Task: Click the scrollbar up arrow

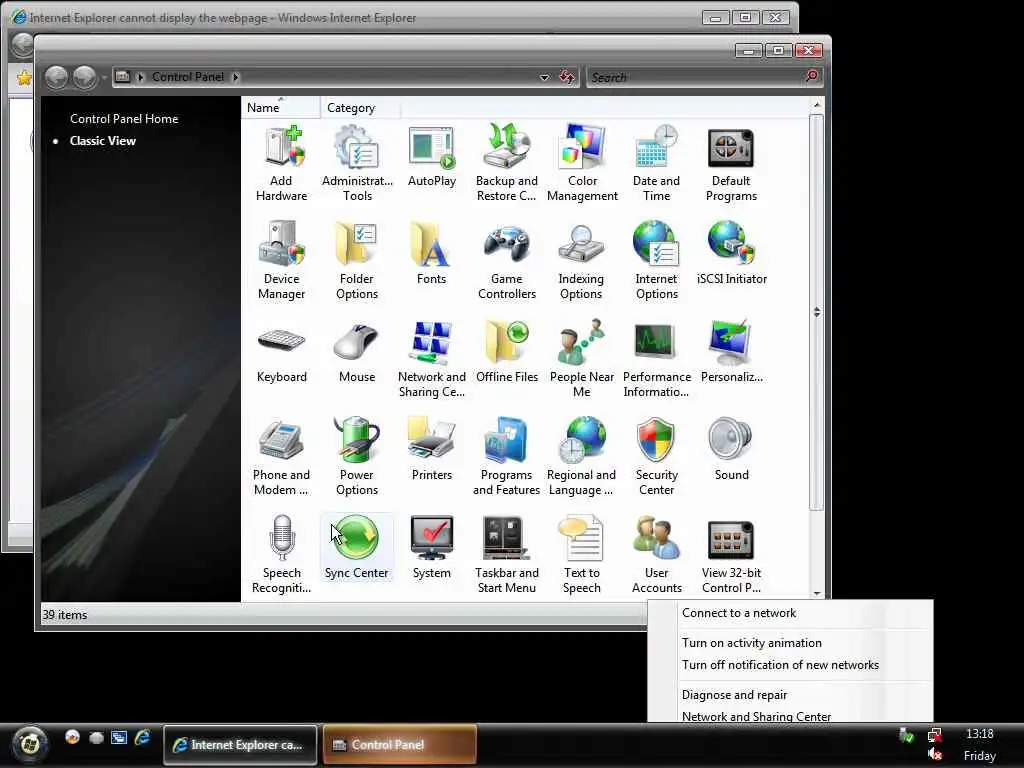Action: tap(816, 104)
